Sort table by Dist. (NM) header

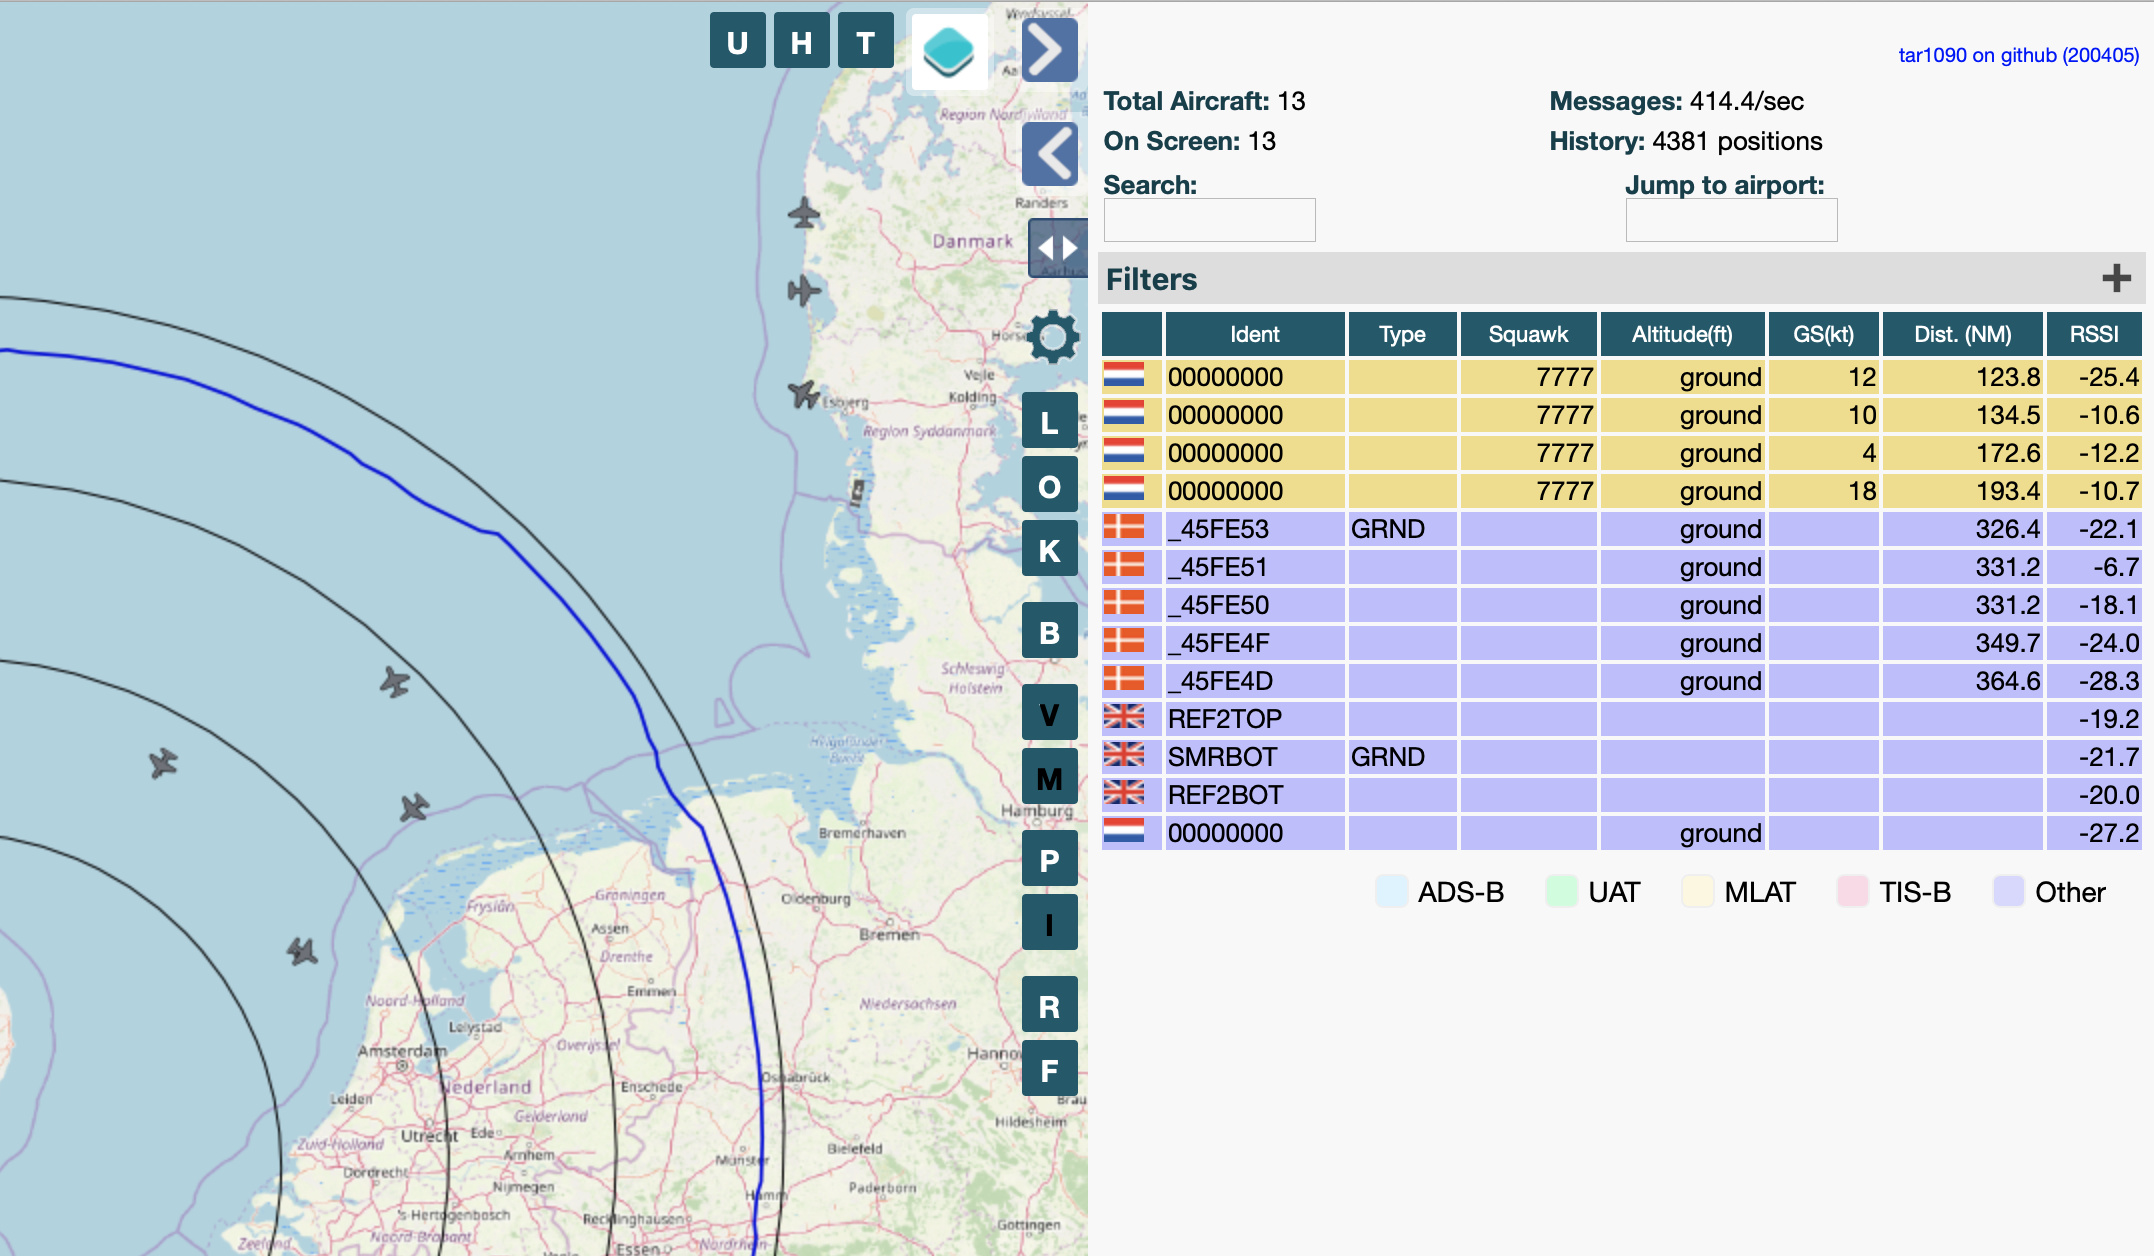(x=1962, y=334)
